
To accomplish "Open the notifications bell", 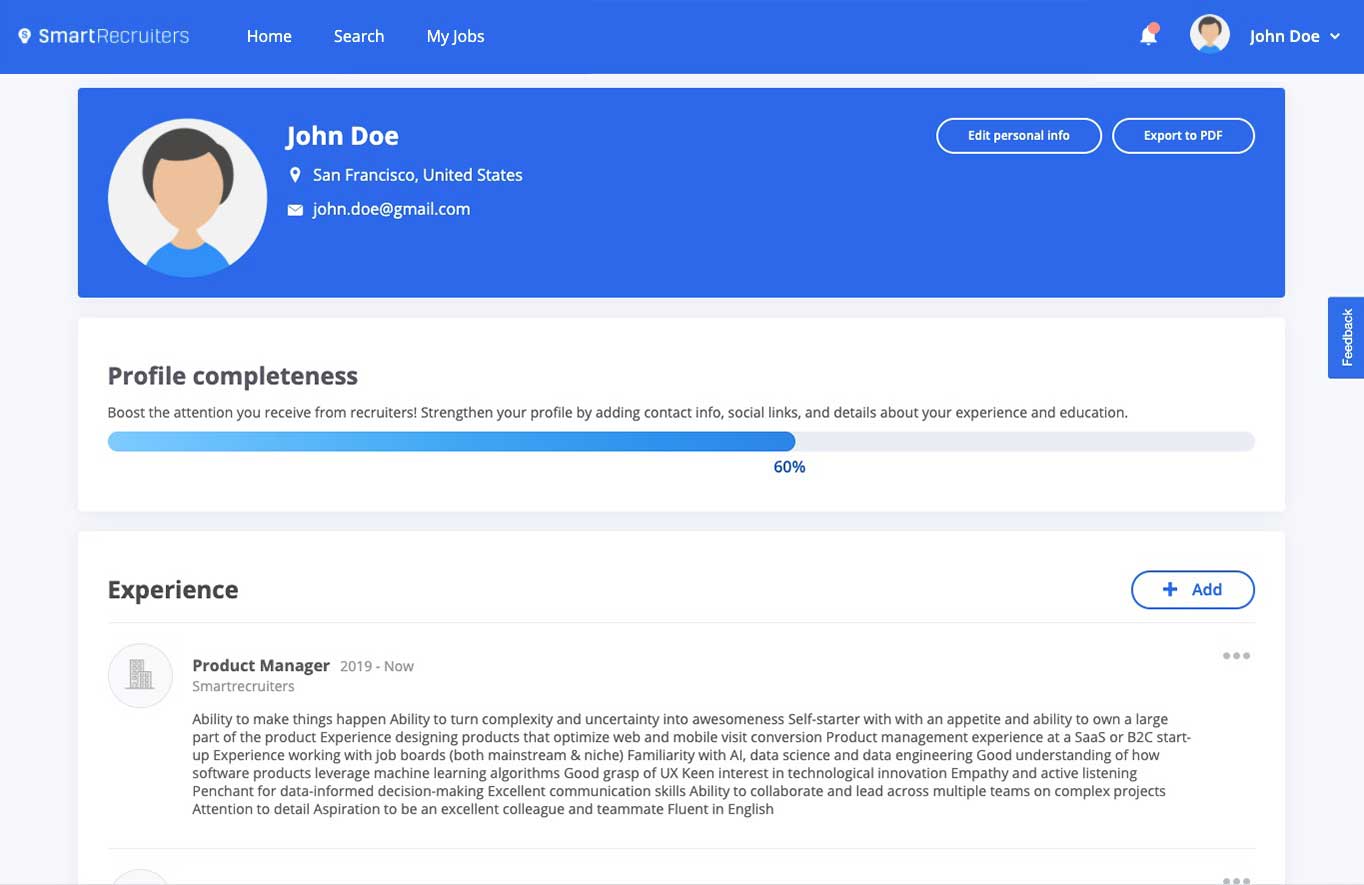I will click(x=1148, y=36).
